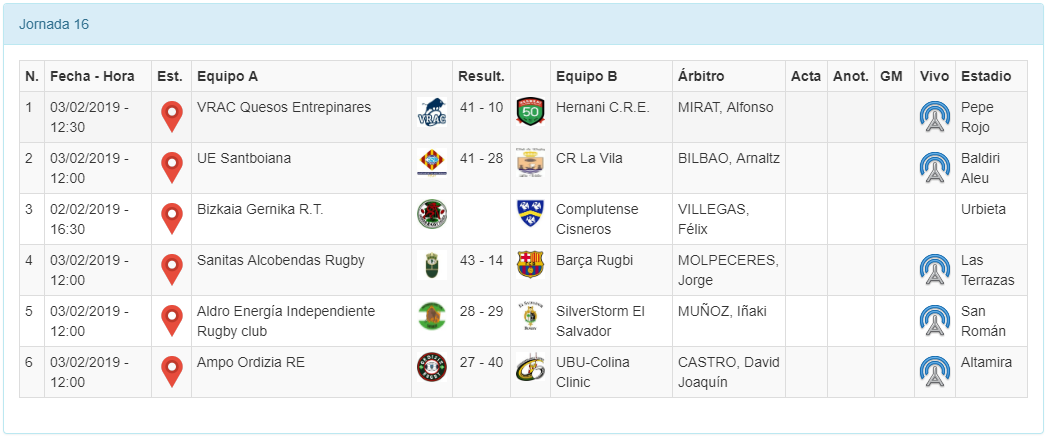The image size is (1047, 438).
Task: Open live broadcast for Las Terrazas match
Action: (x=935, y=269)
